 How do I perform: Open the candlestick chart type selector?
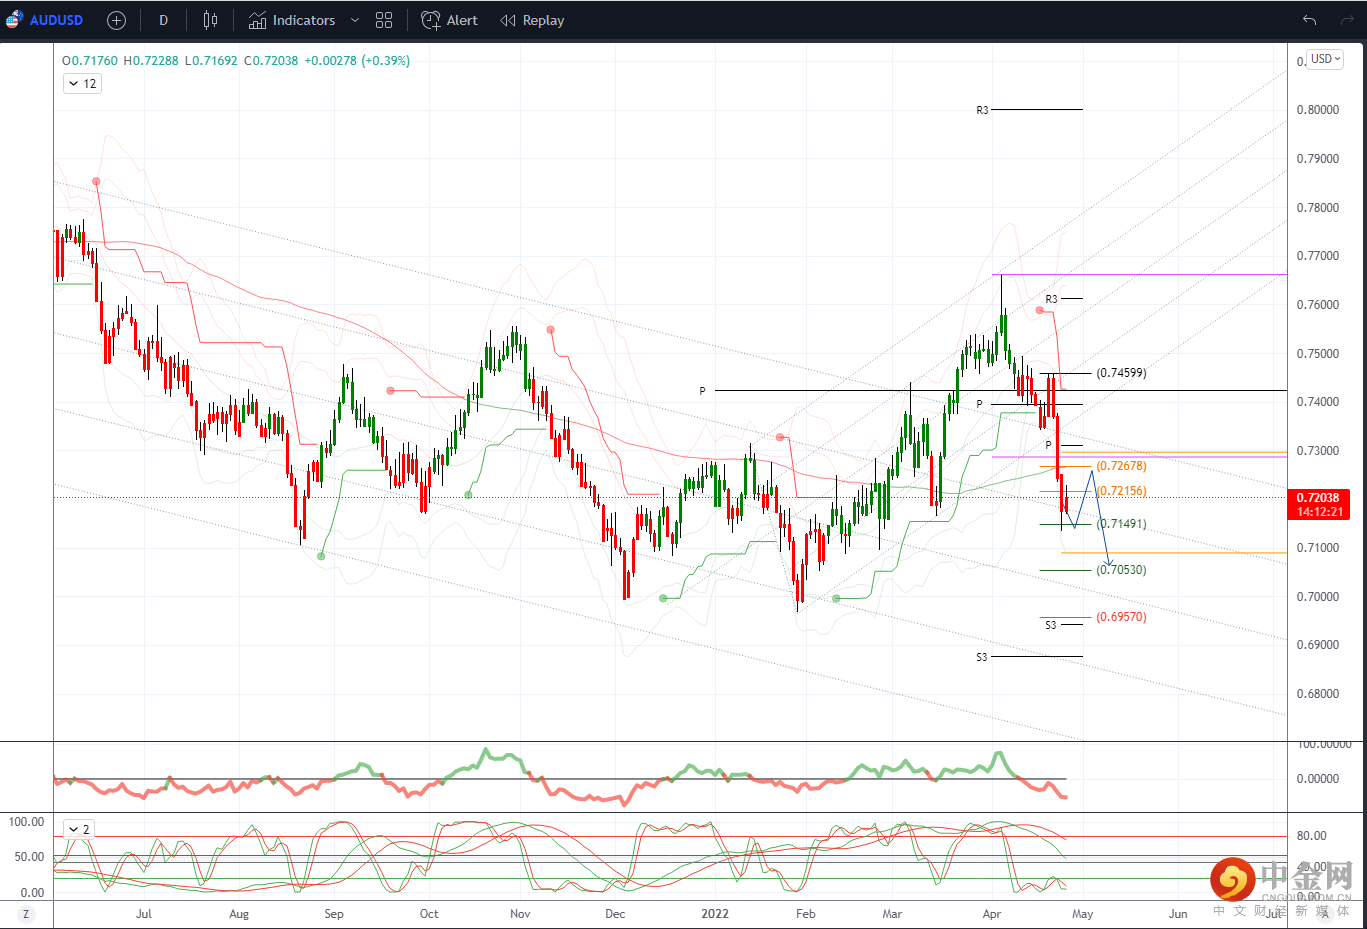(210, 20)
